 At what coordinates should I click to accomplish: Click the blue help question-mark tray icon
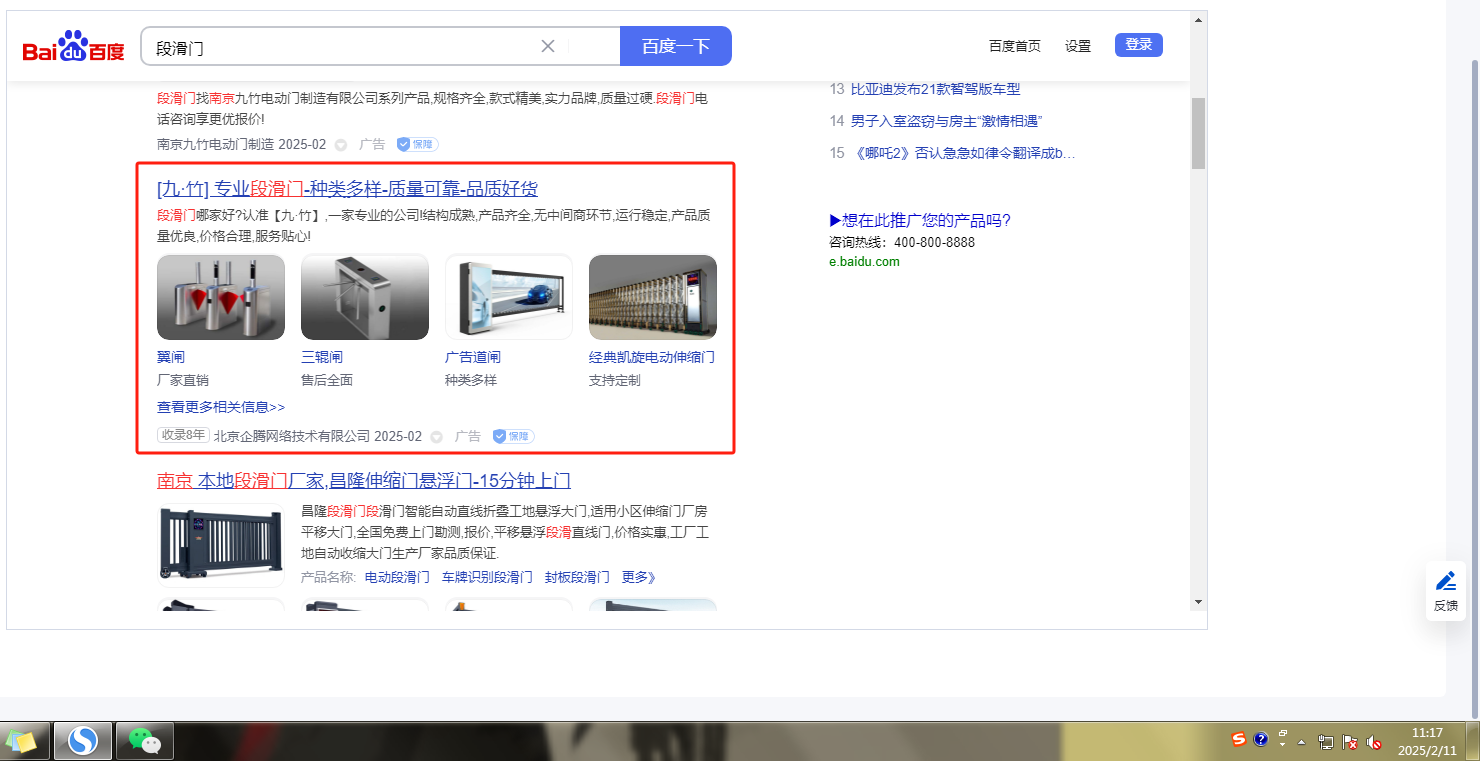tap(1261, 740)
